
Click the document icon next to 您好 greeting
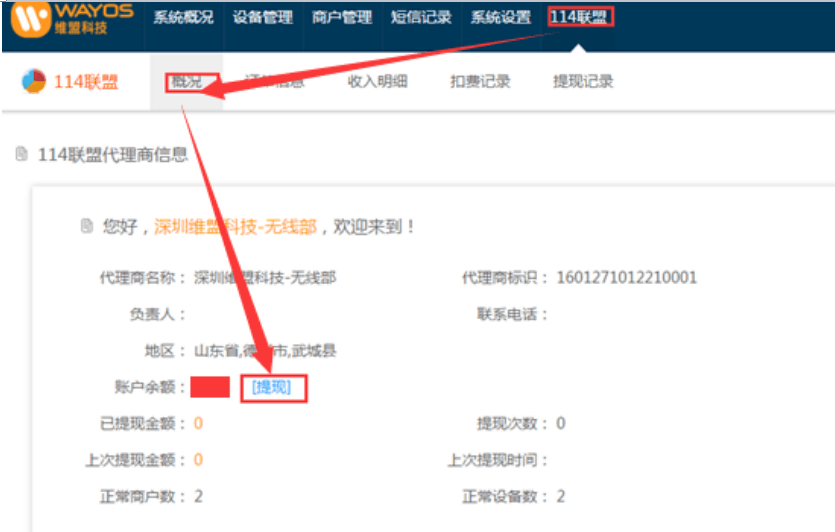87,226
